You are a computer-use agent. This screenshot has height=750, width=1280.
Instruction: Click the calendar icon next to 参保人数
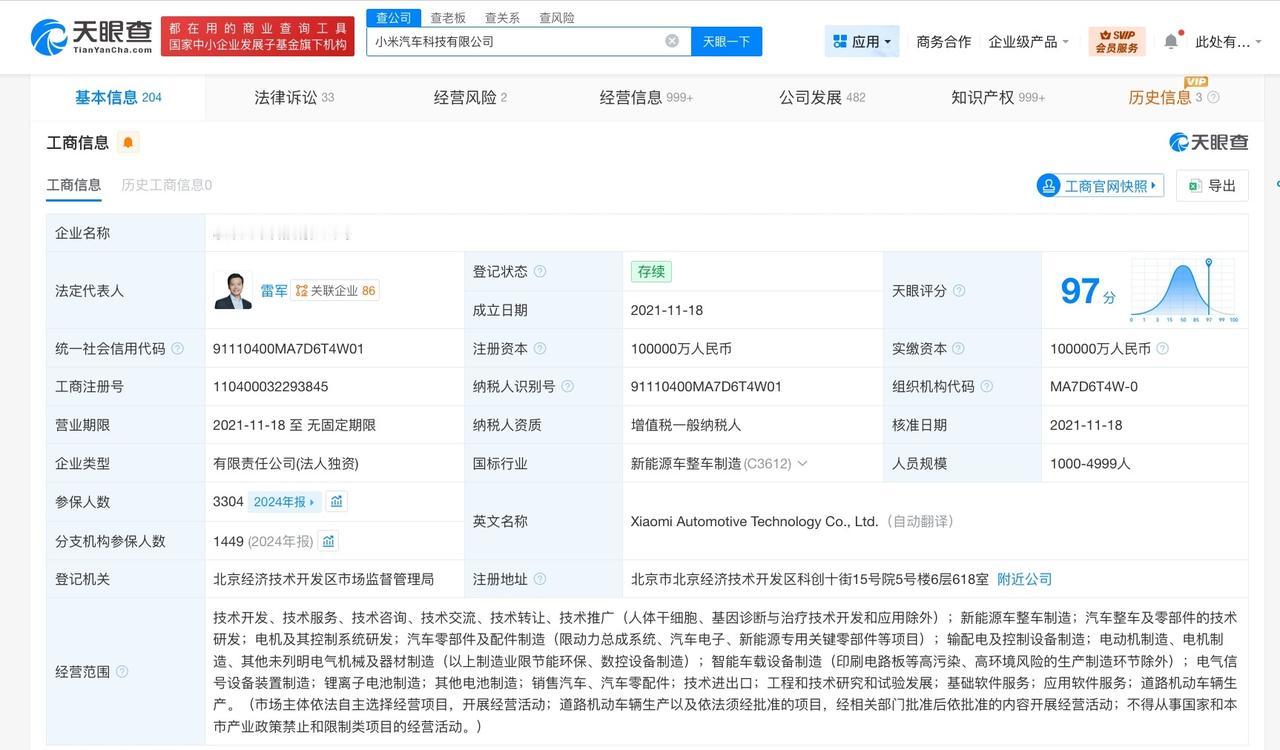point(336,501)
